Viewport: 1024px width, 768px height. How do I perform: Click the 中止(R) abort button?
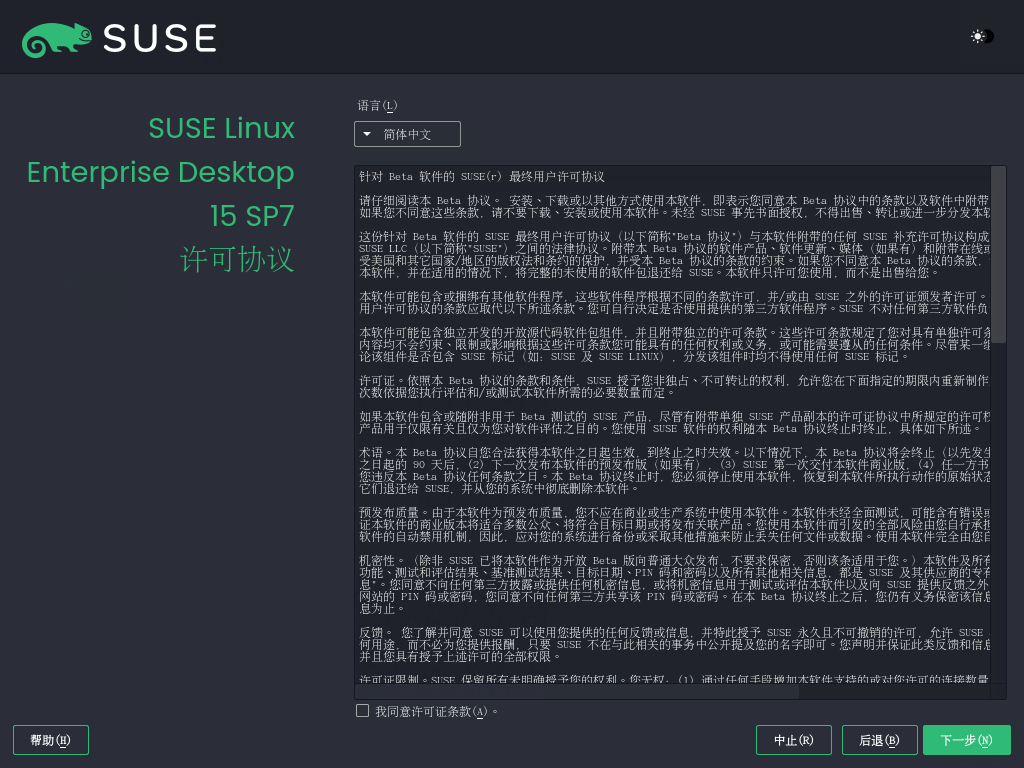click(793, 740)
